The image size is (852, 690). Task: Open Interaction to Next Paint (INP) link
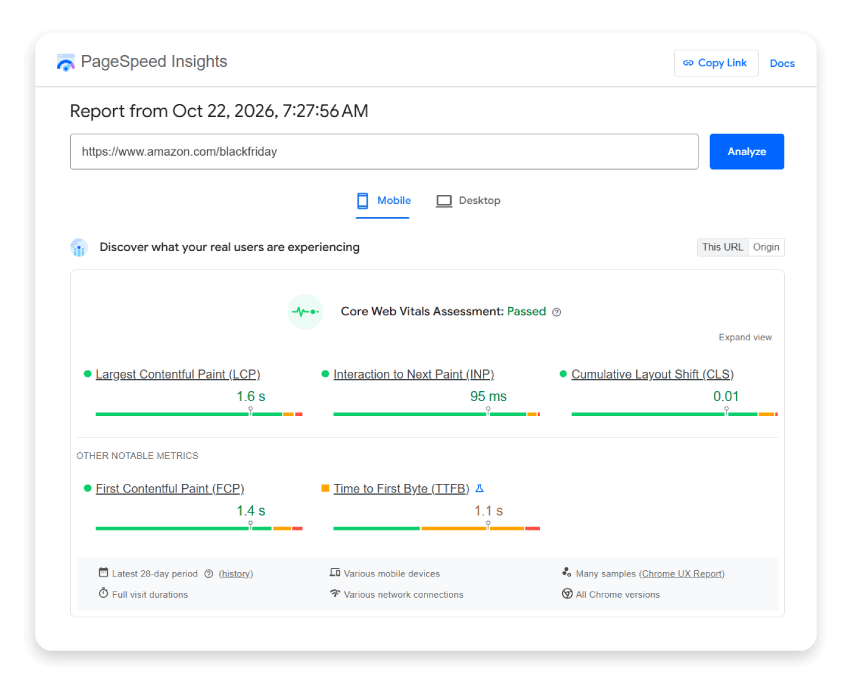coord(414,374)
